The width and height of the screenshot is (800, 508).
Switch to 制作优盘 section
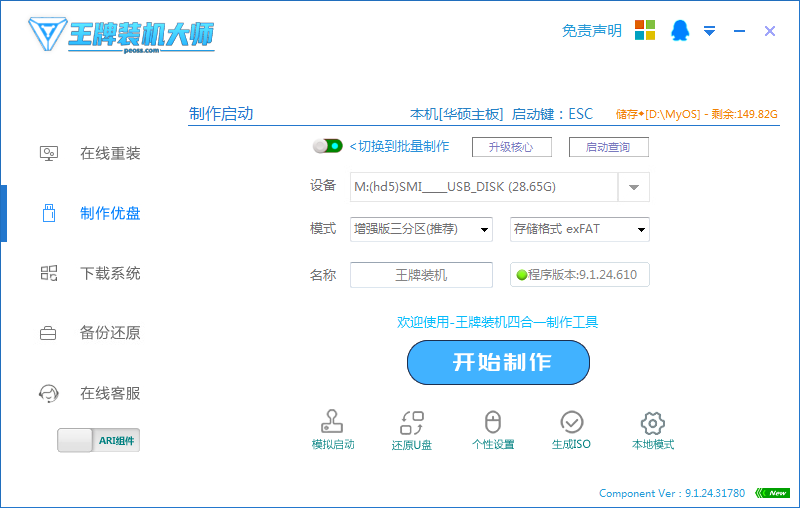[x=110, y=213]
